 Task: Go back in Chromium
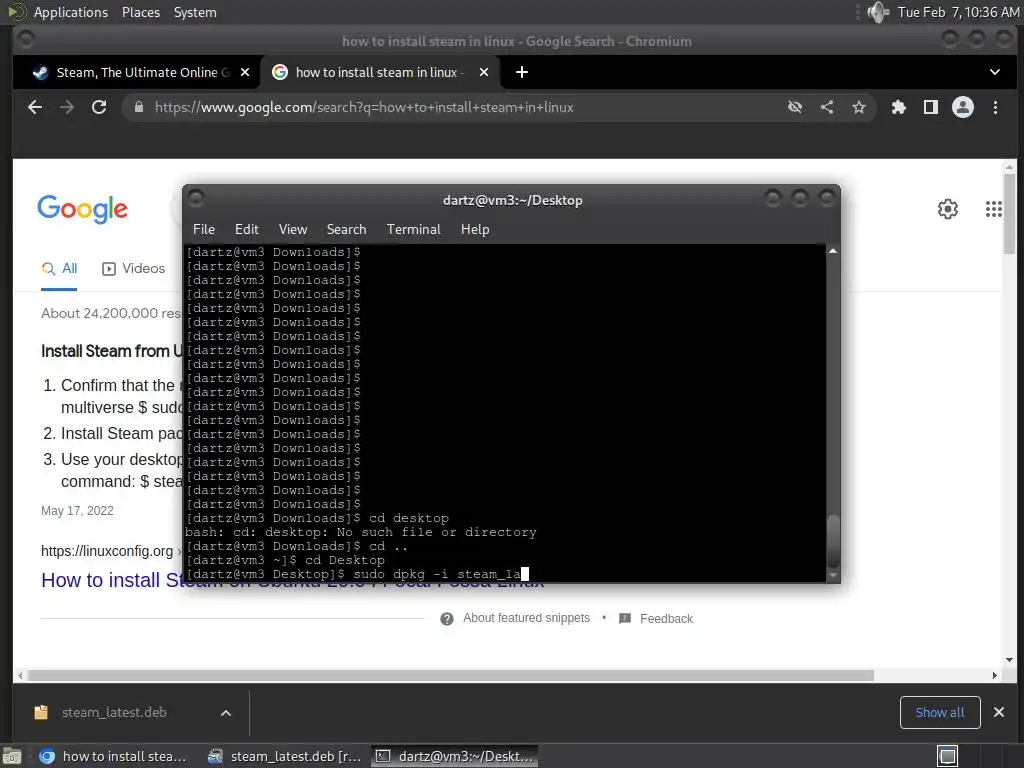point(35,107)
